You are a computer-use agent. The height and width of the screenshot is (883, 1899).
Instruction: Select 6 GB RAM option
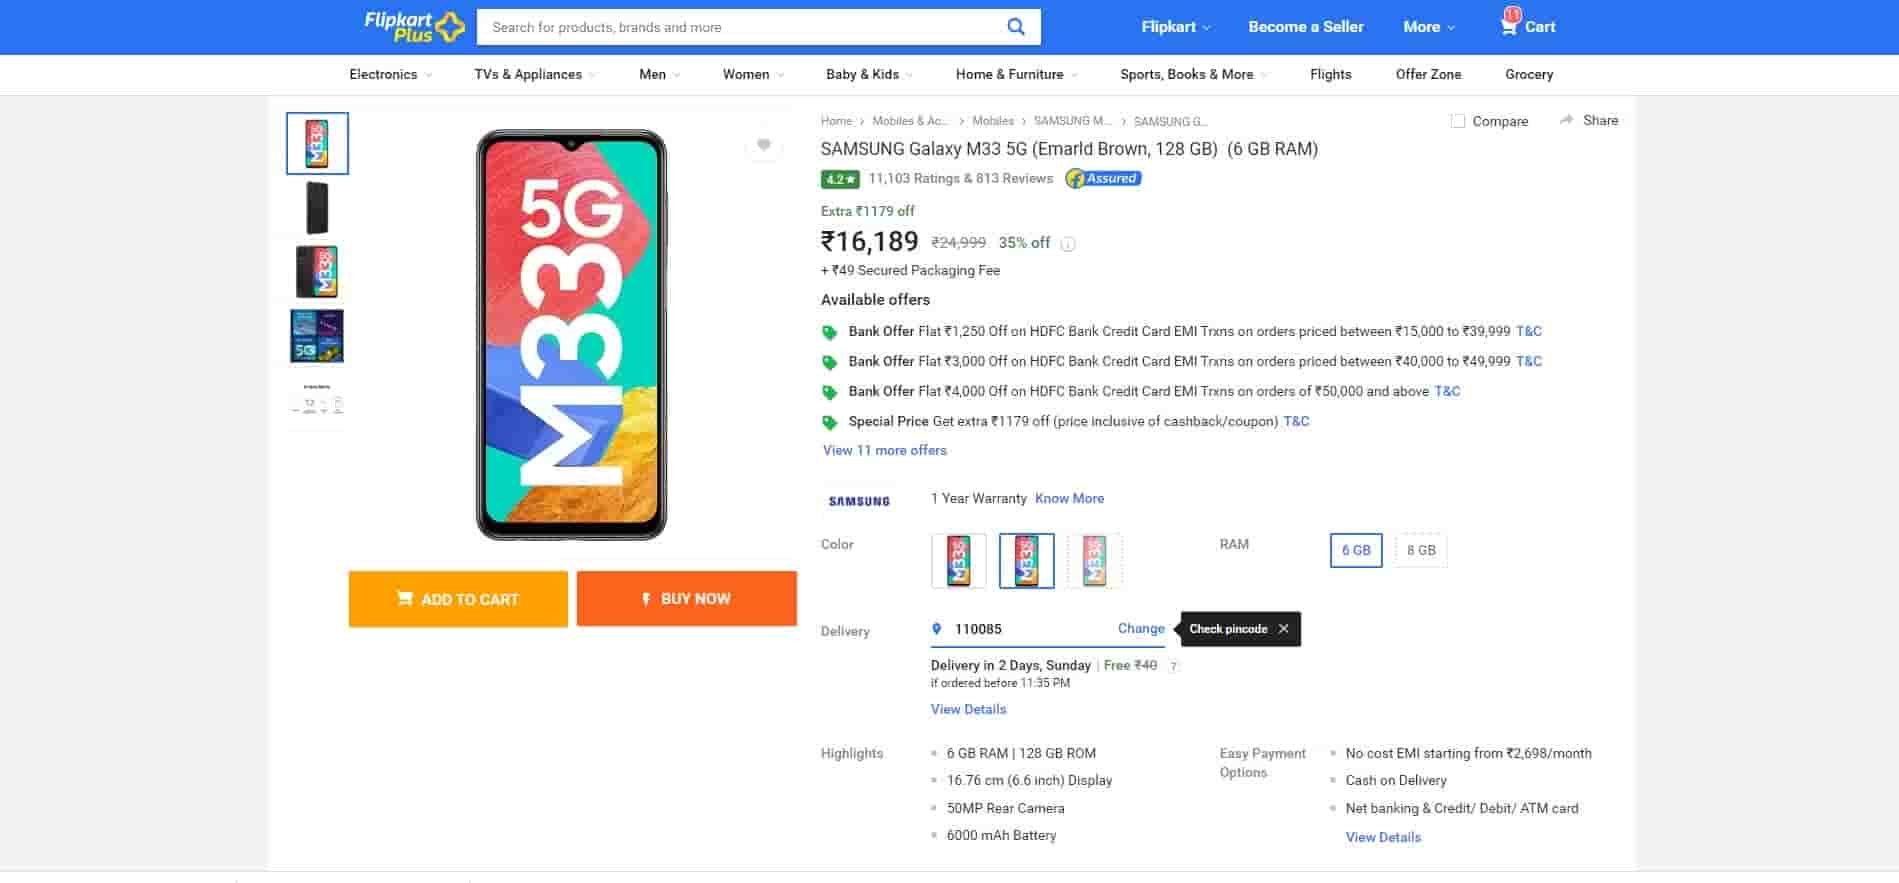(1355, 550)
